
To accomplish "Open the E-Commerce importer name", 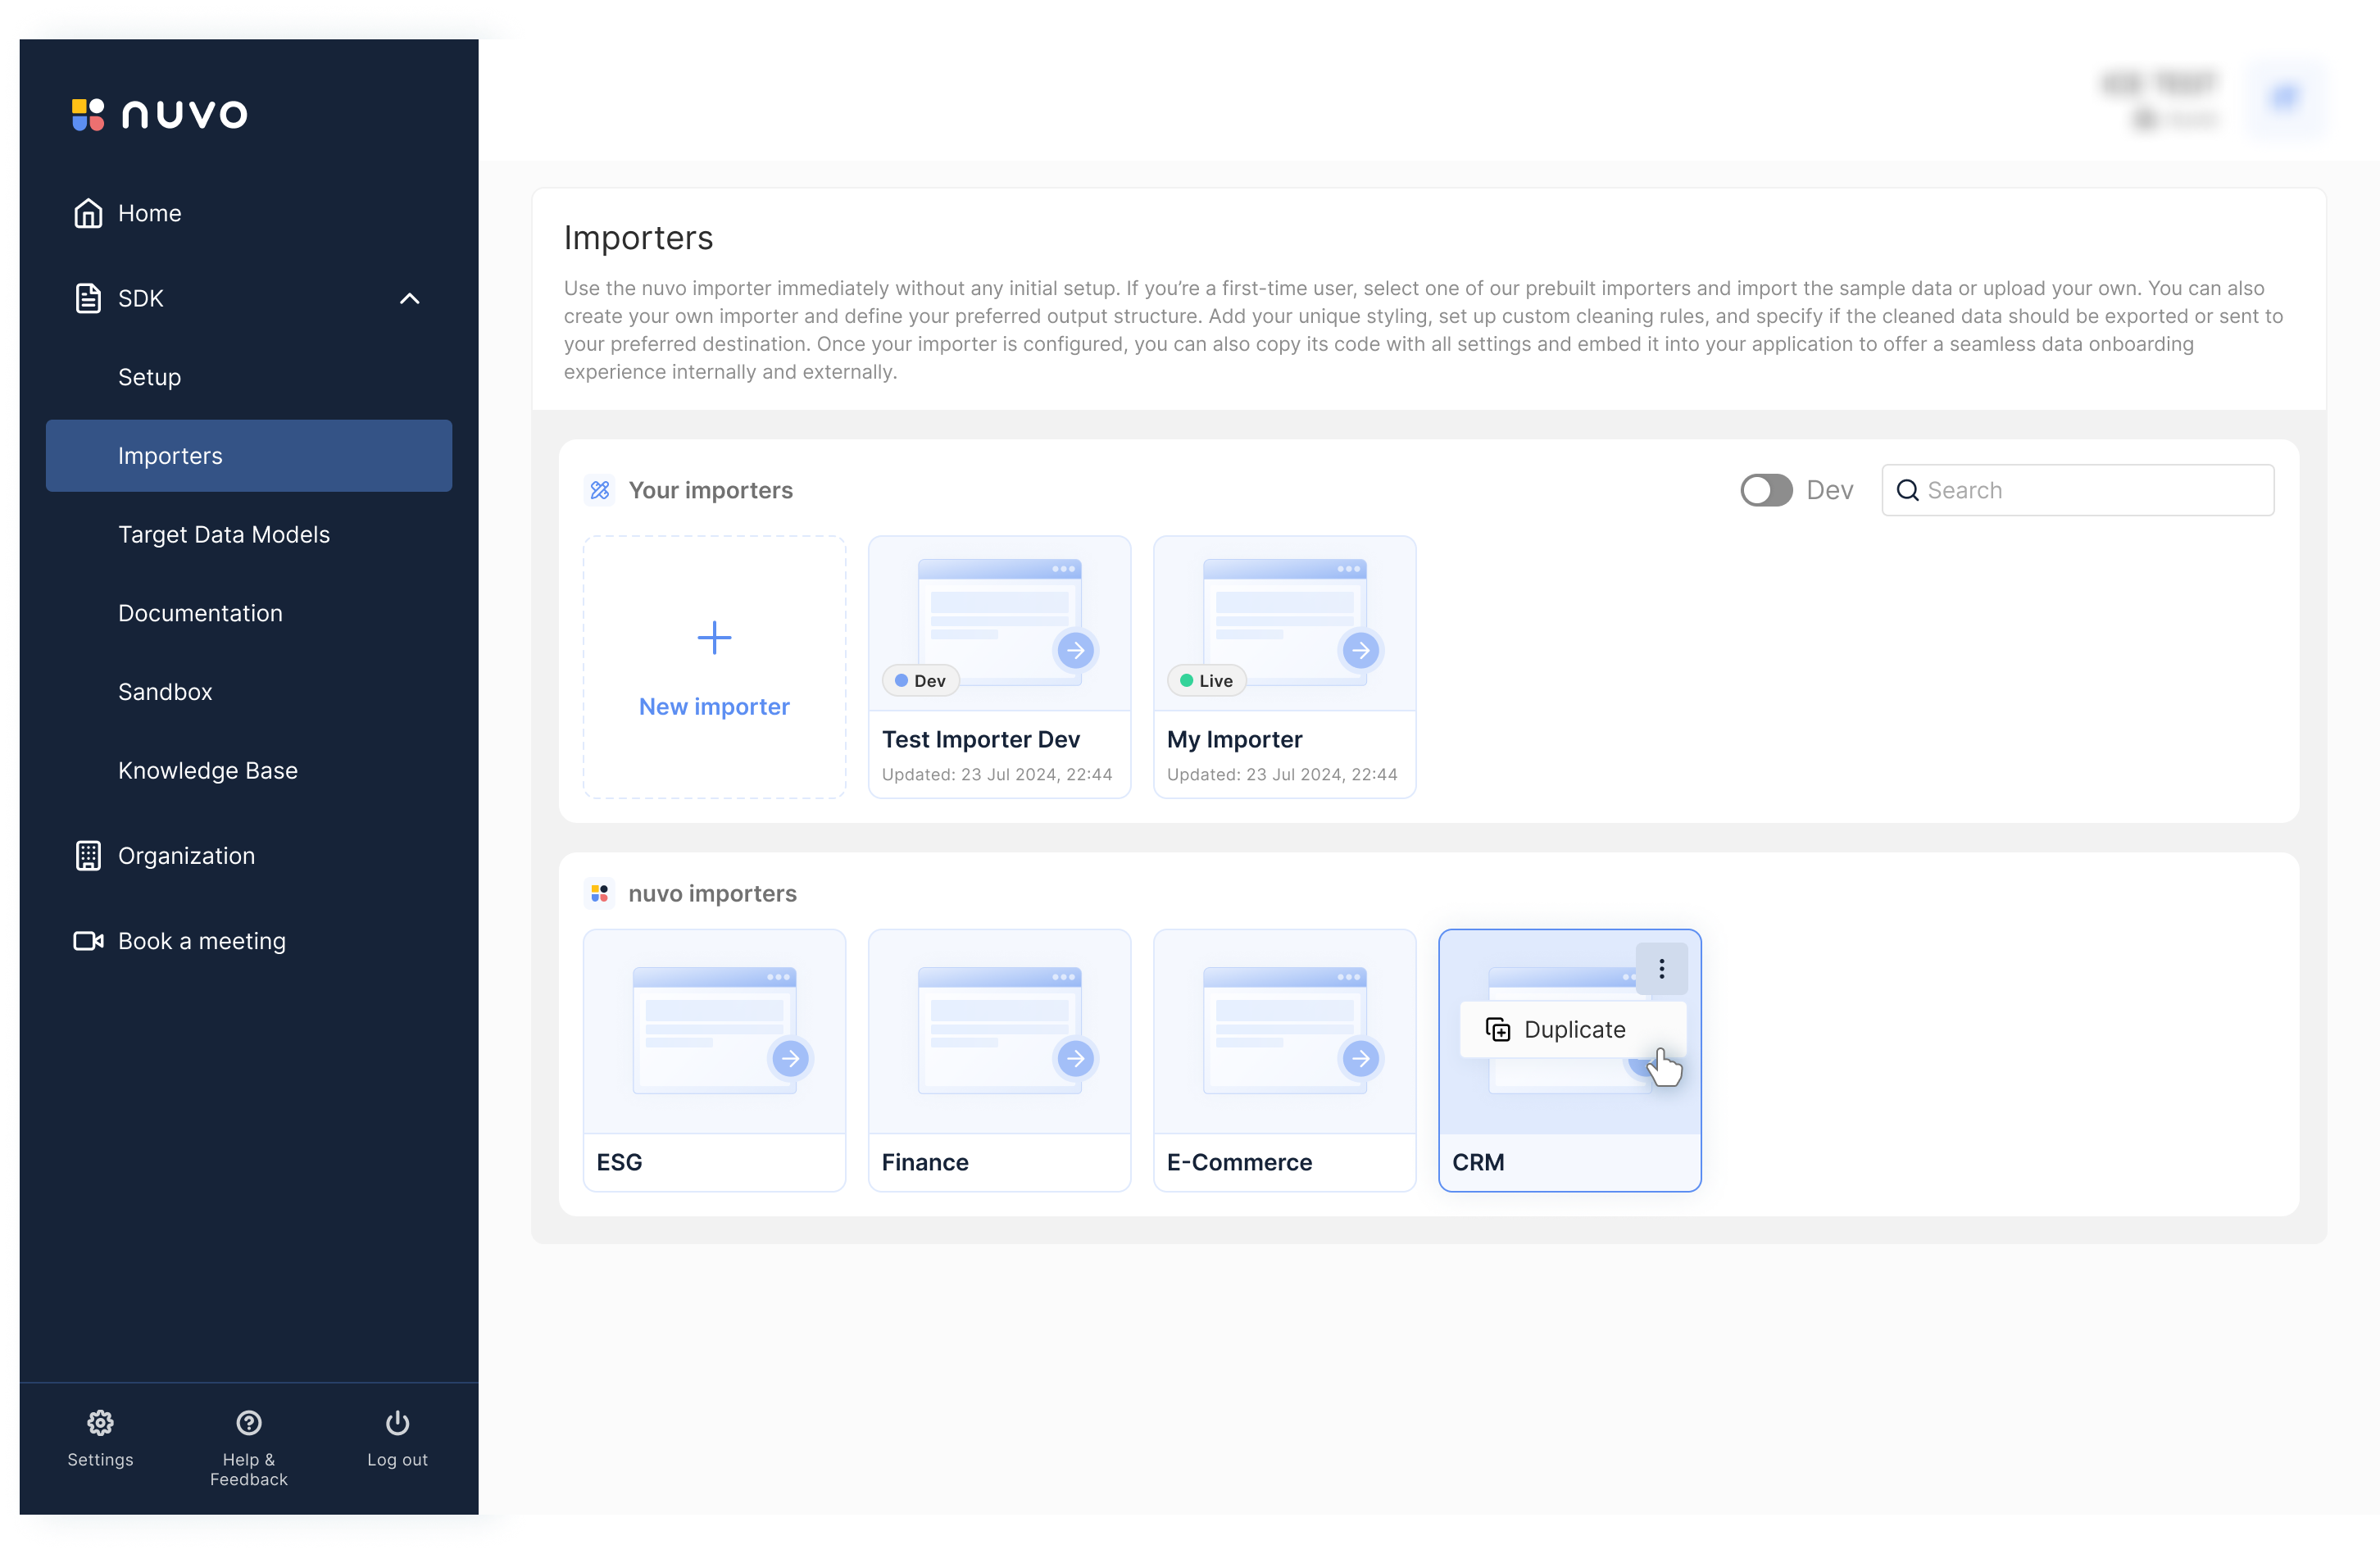I will pos(1239,1162).
